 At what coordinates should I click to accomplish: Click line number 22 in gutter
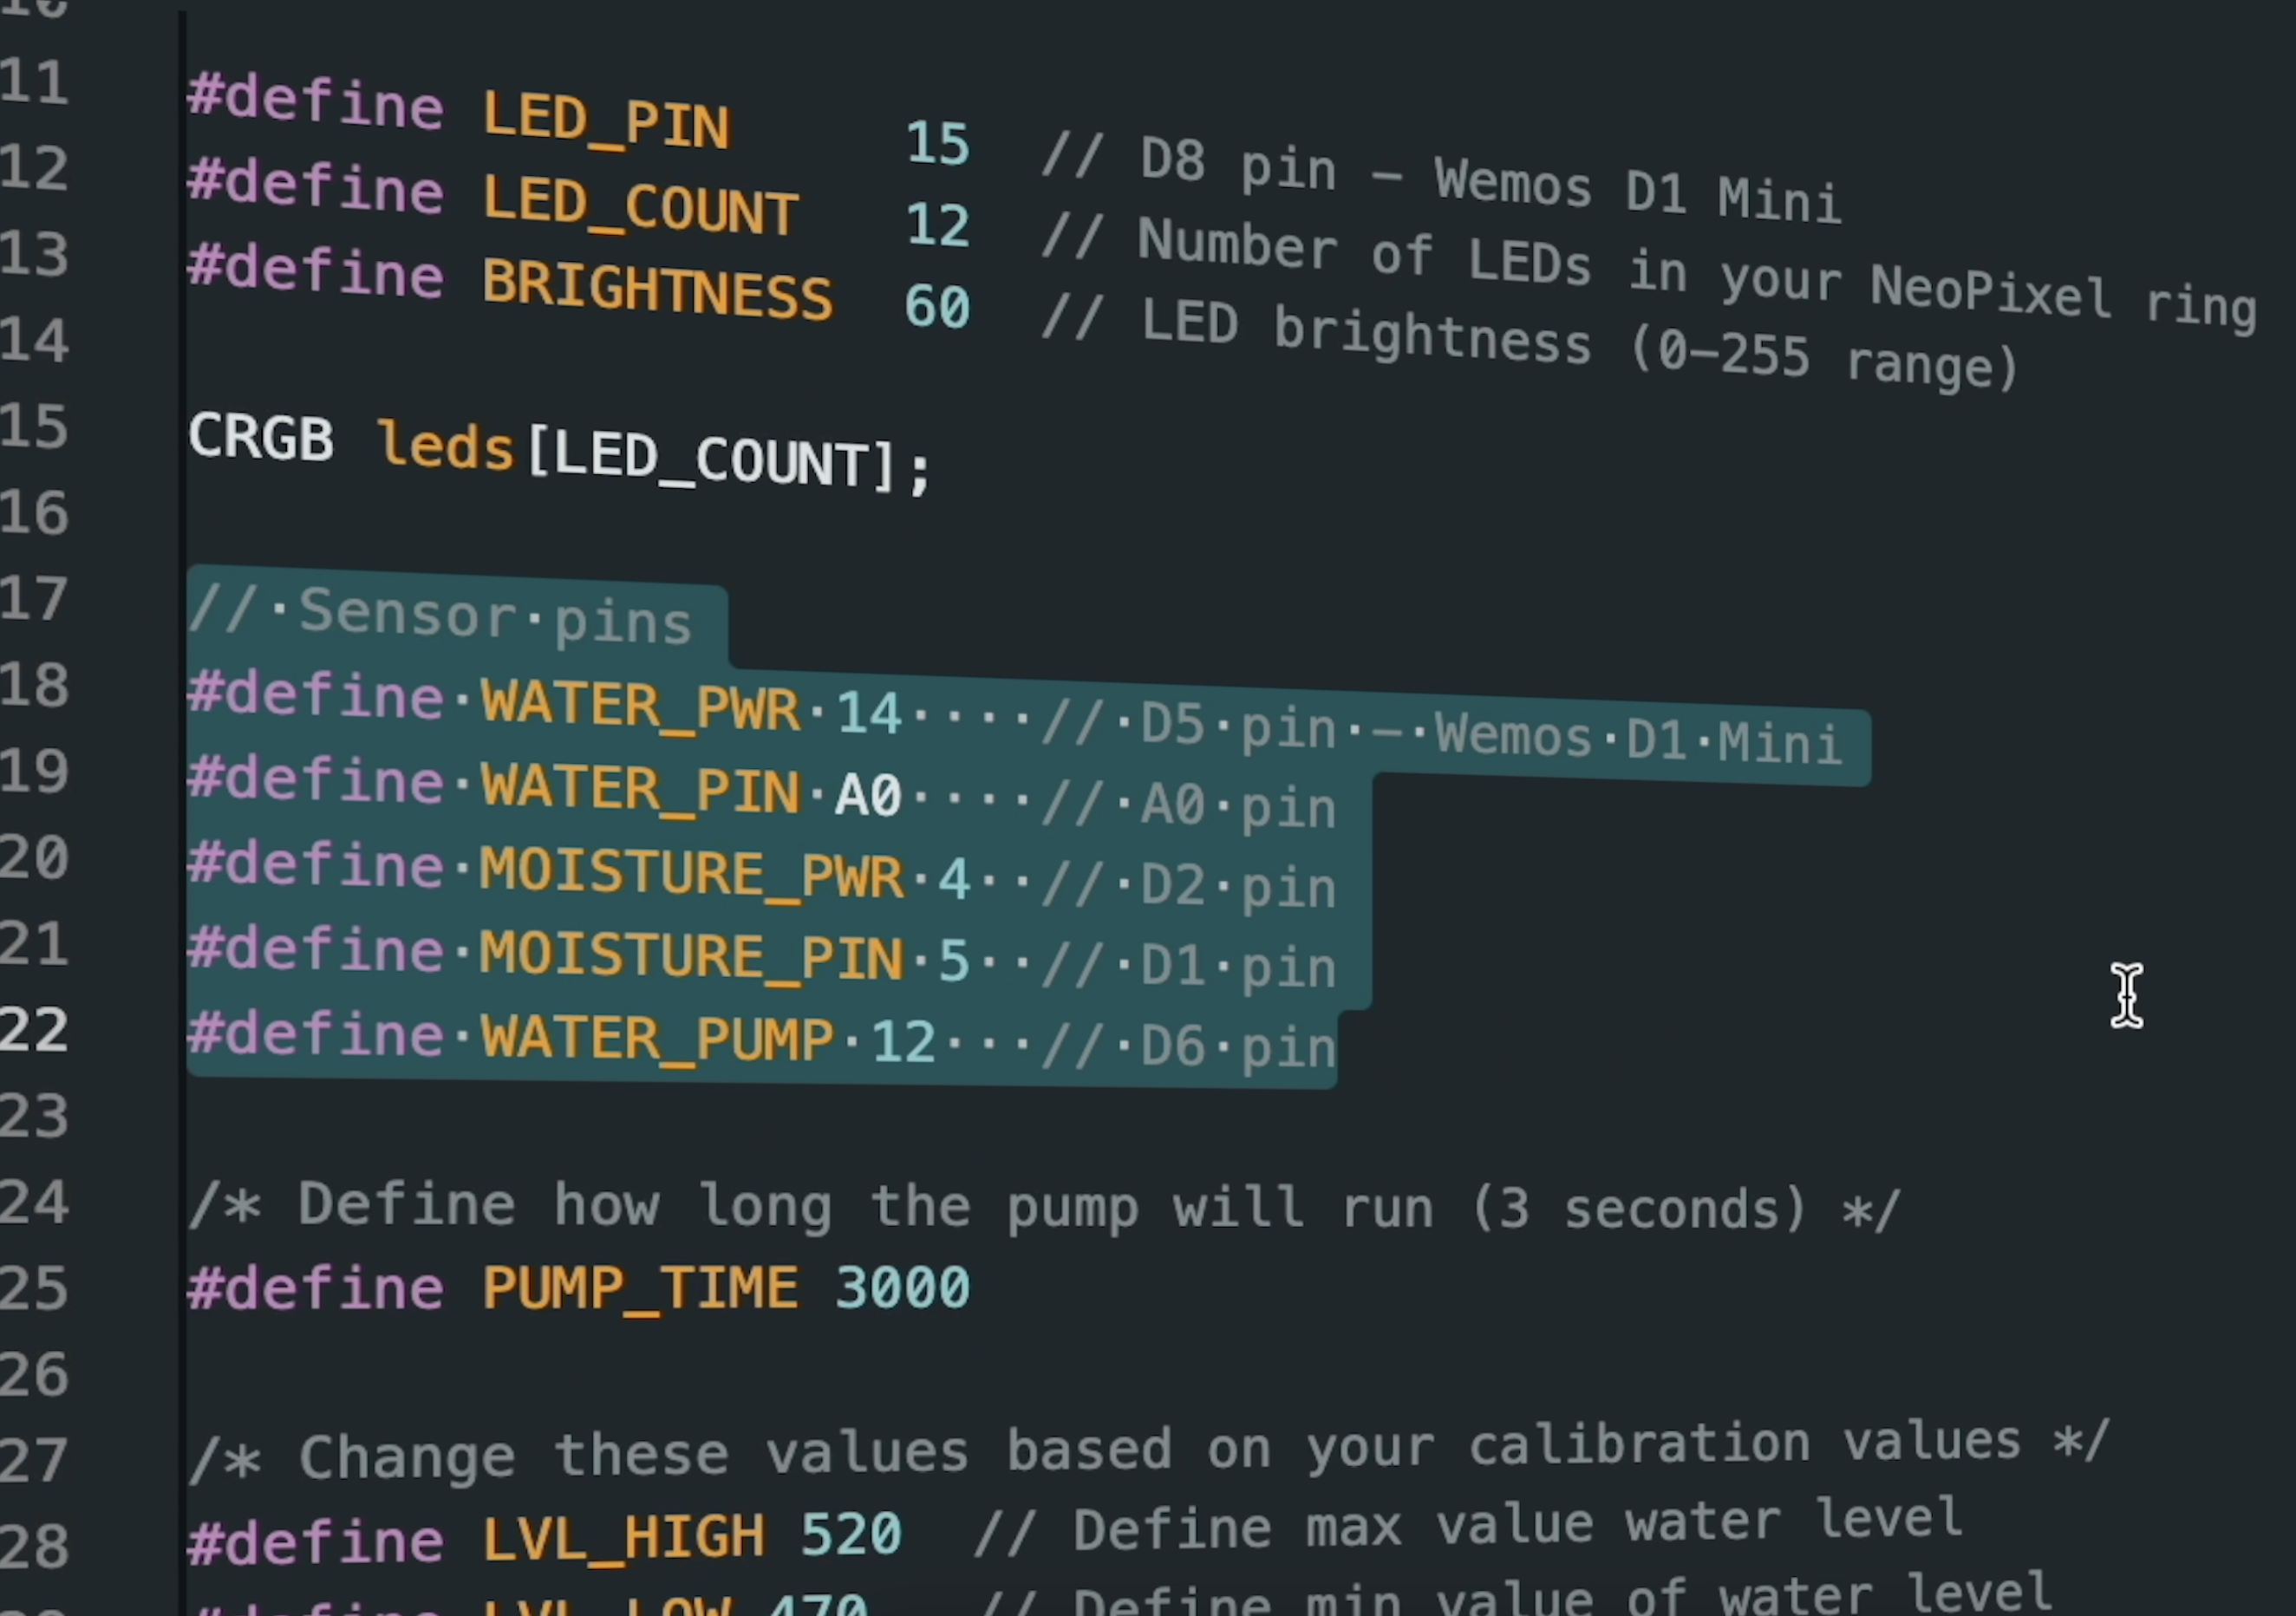(x=35, y=1030)
